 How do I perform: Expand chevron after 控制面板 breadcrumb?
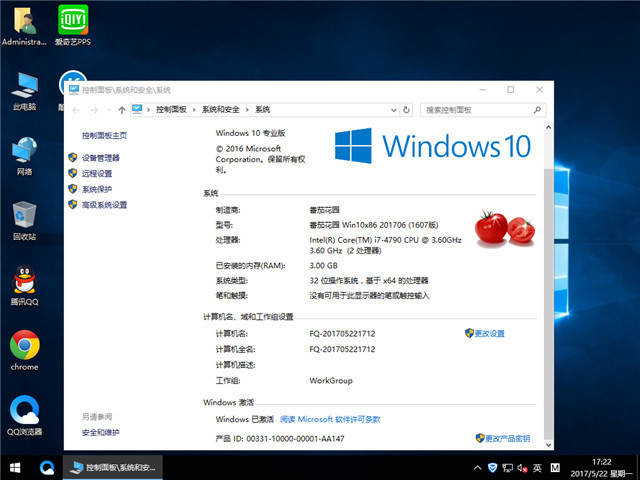point(194,110)
